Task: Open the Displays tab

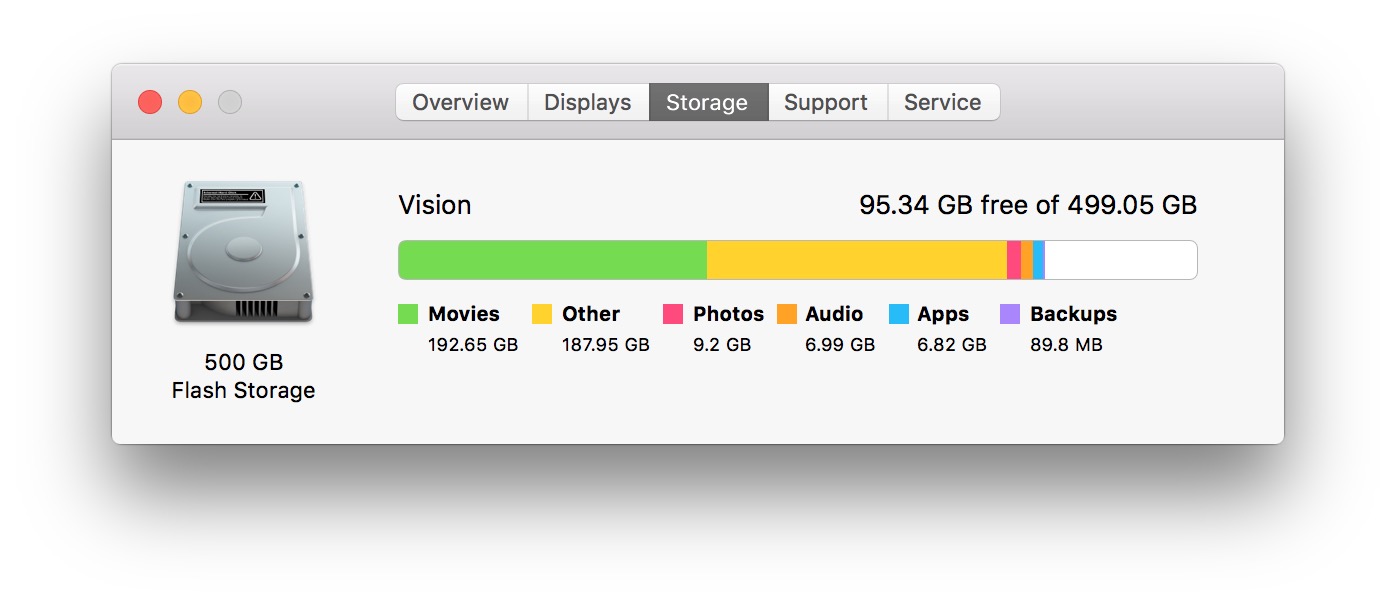Action: tap(587, 102)
